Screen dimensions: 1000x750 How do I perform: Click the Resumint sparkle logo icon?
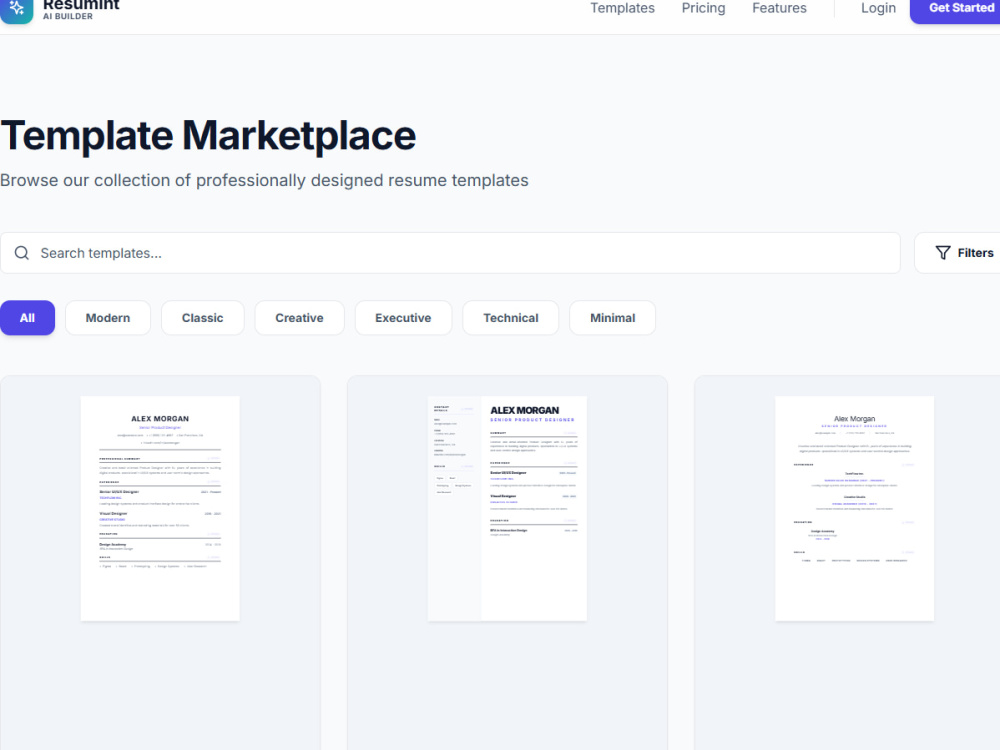click(x=17, y=10)
